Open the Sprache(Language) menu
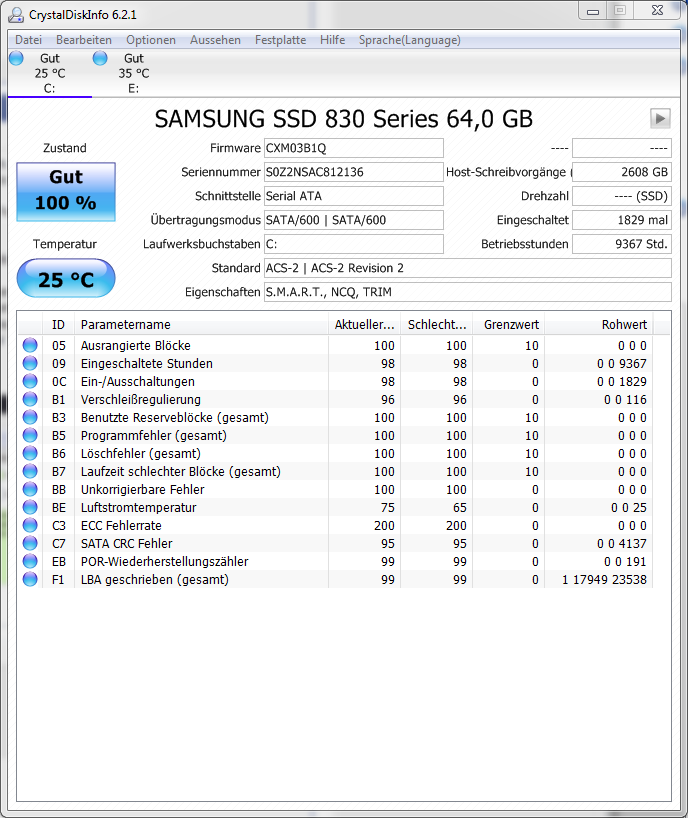The height and width of the screenshot is (818, 688). (409, 40)
